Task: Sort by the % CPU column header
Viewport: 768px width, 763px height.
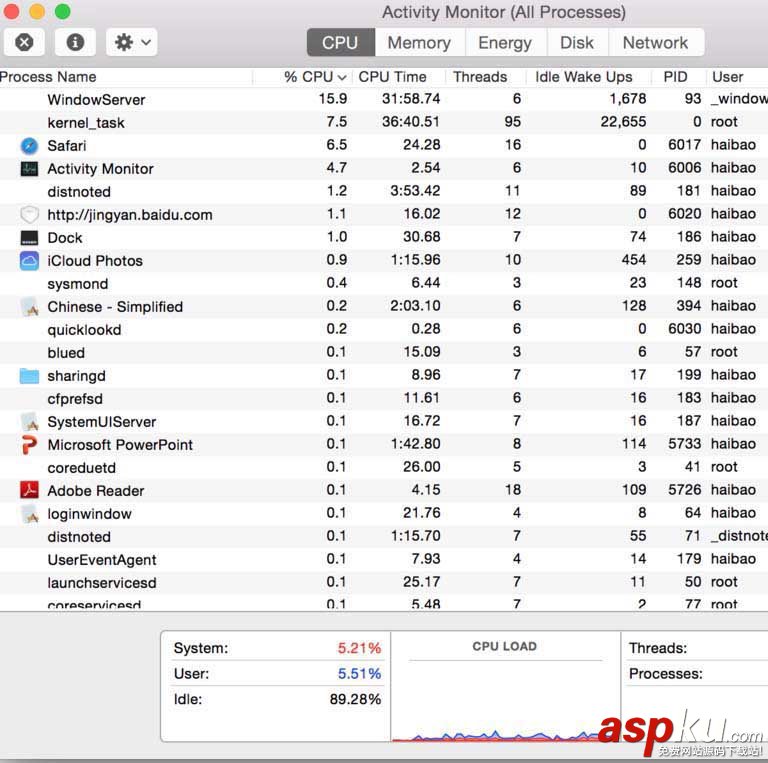Action: (315, 77)
